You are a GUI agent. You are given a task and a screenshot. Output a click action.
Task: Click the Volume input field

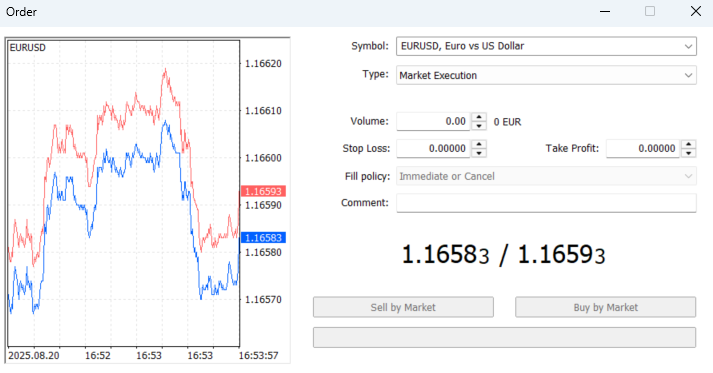(x=433, y=121)
